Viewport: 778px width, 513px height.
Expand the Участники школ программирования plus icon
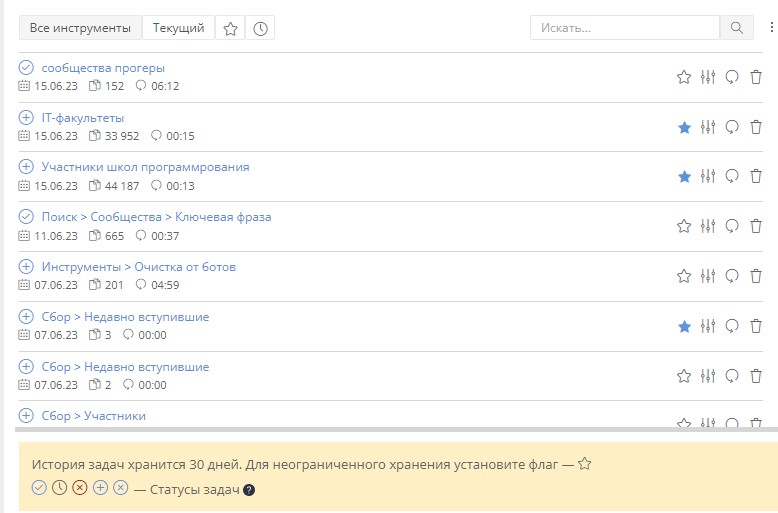coord(26,167)
